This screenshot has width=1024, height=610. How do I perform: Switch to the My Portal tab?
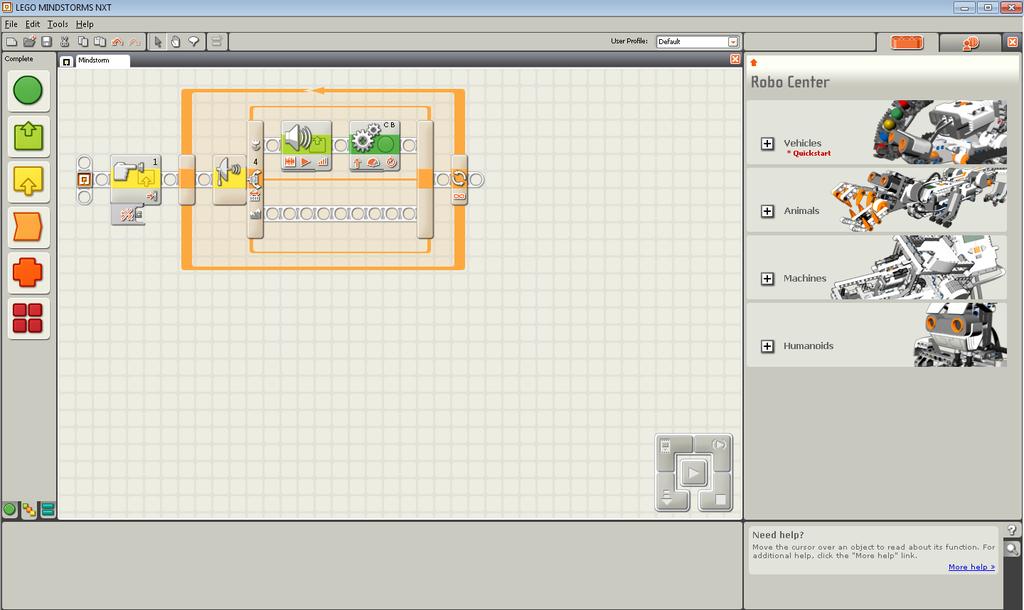coord(970,43)
